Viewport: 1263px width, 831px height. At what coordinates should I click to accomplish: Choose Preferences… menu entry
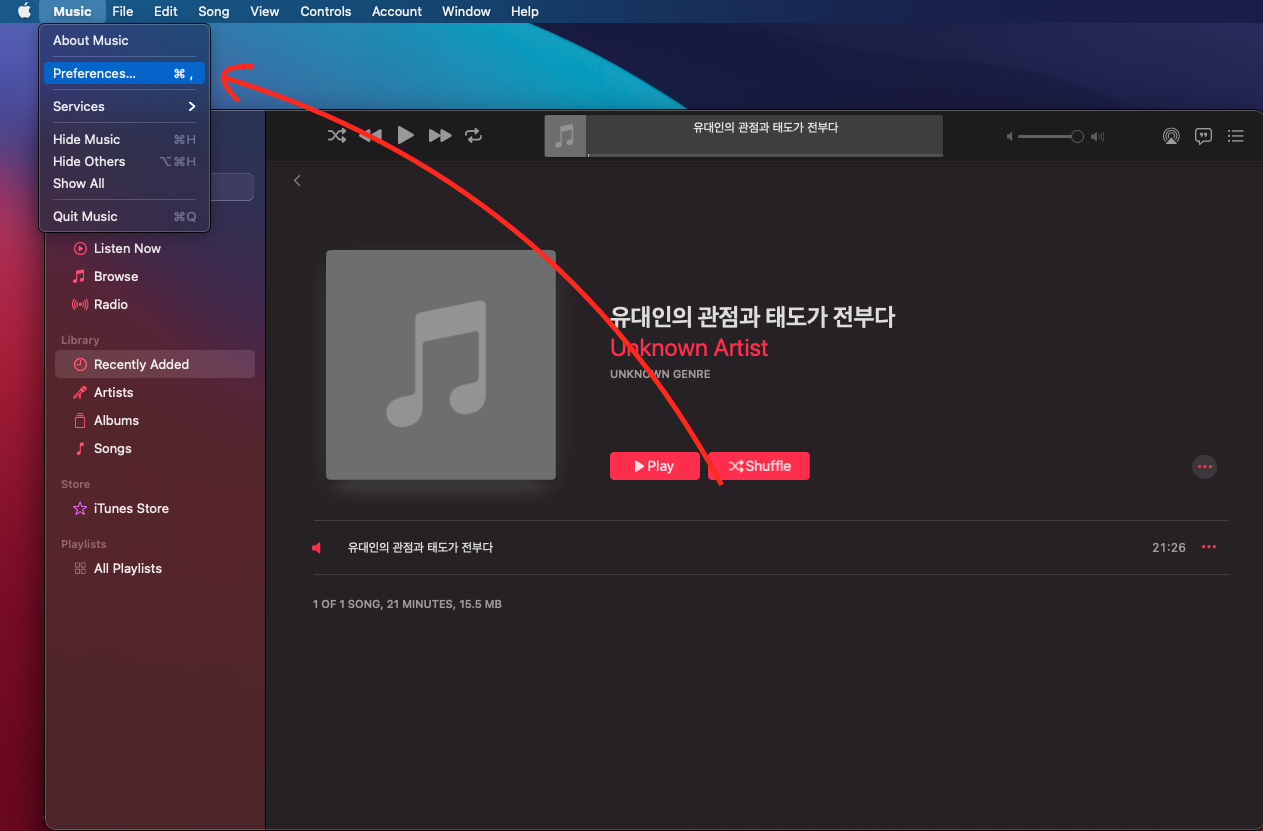tap(124, 73)
